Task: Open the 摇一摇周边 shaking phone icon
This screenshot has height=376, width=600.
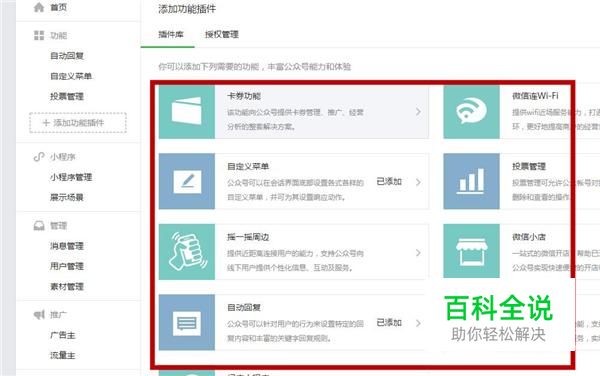Action: [x=187, y=252]
